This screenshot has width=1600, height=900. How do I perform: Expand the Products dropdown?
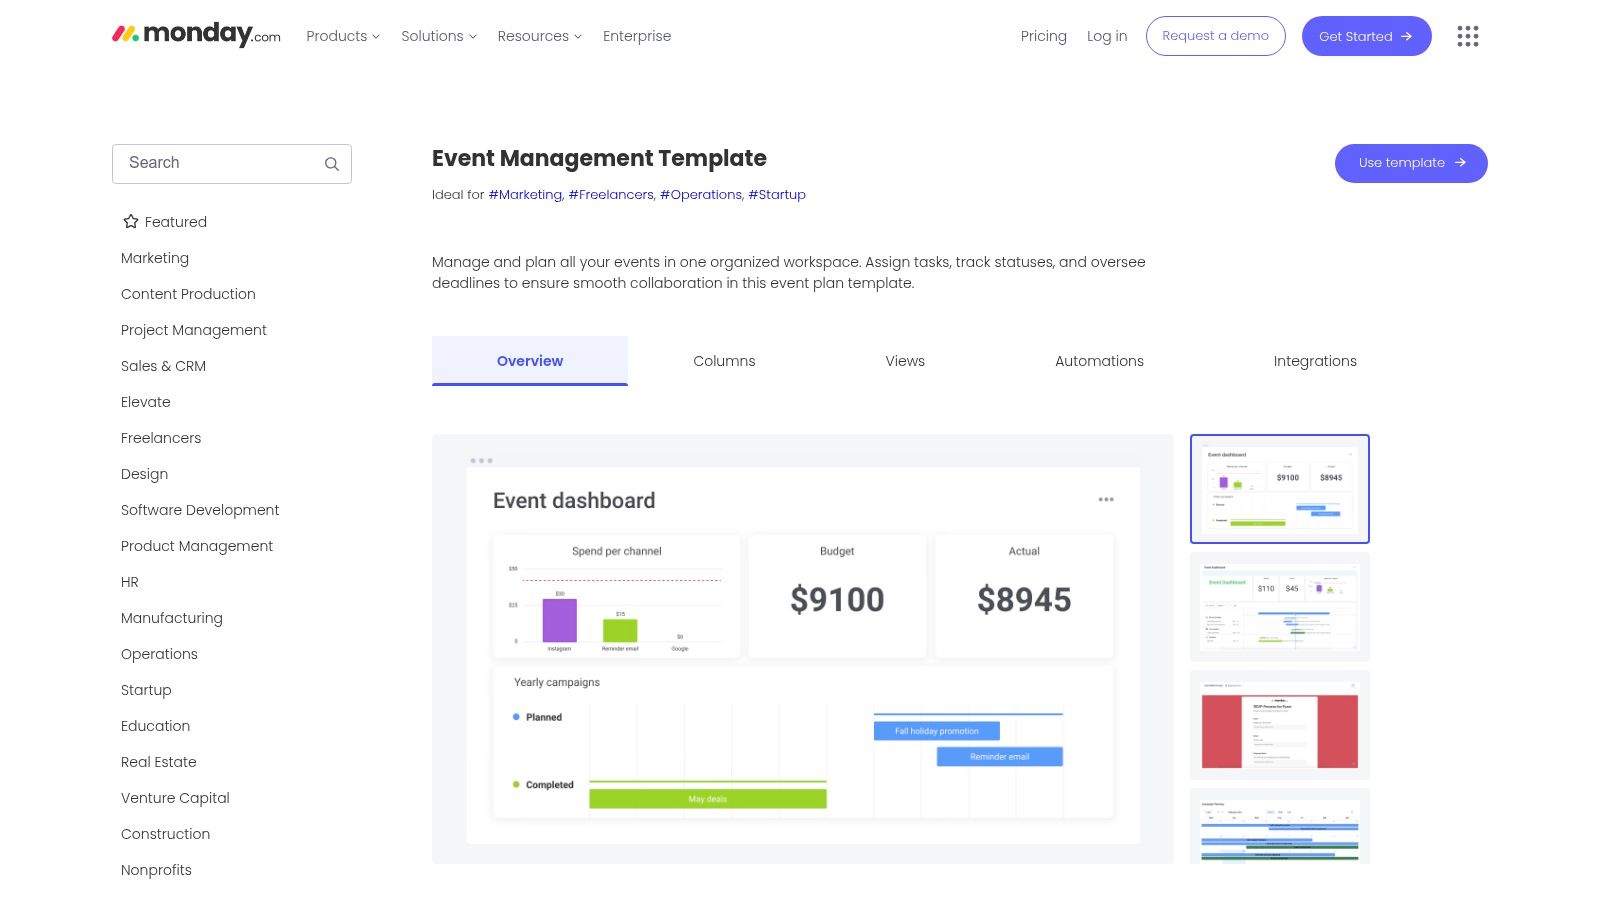[x=342, y=36]
